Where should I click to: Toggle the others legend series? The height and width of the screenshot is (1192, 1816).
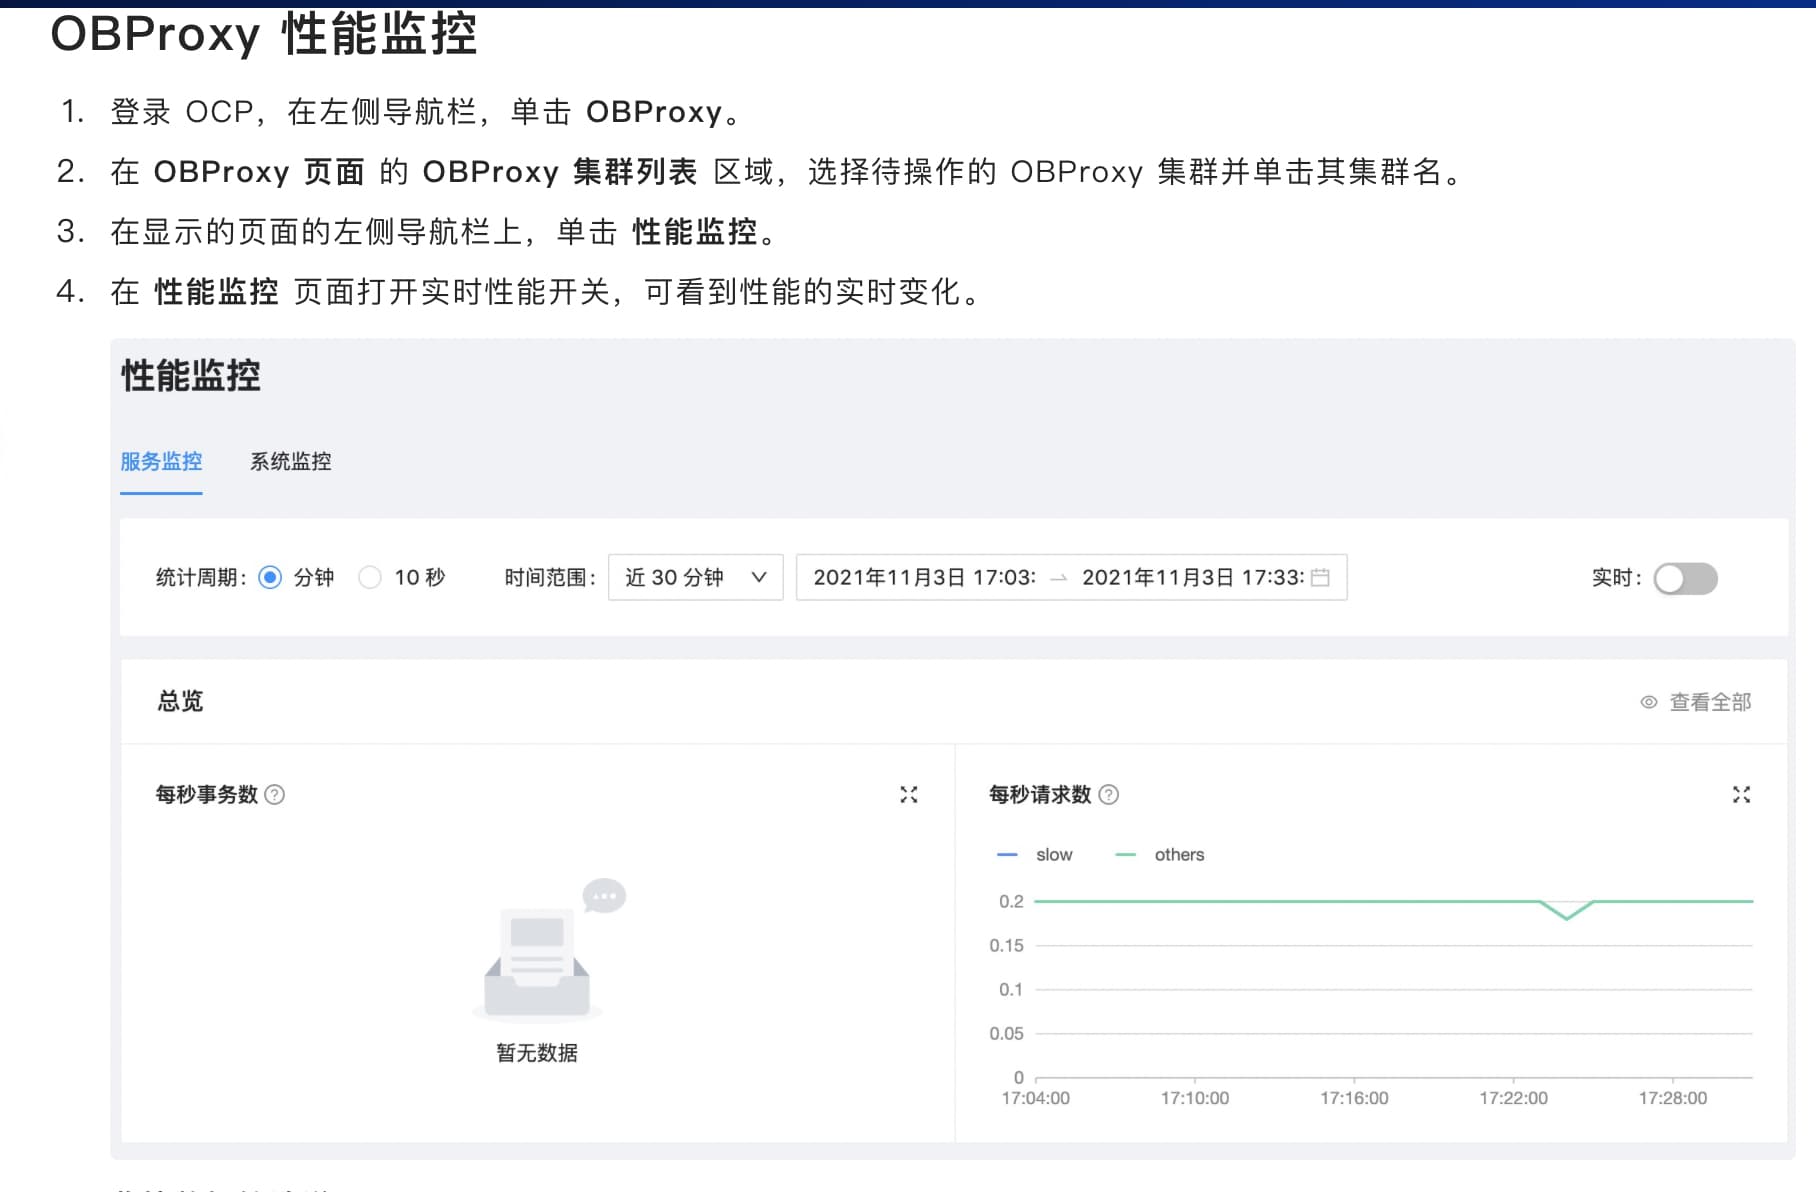[1160, 854]
